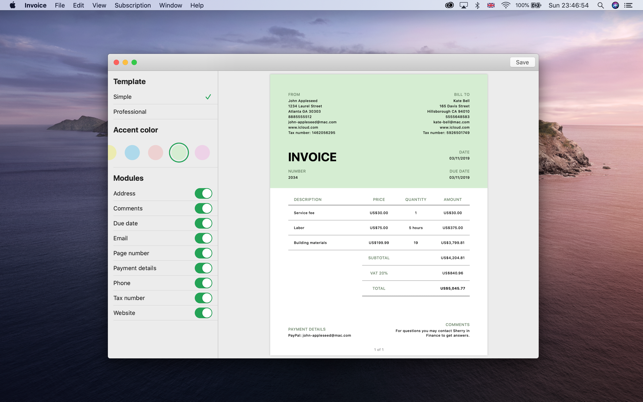This screenshot has height=402, width=643.
Task: Click the Bluetooth menu bar icon
Action: click(477, 5)
